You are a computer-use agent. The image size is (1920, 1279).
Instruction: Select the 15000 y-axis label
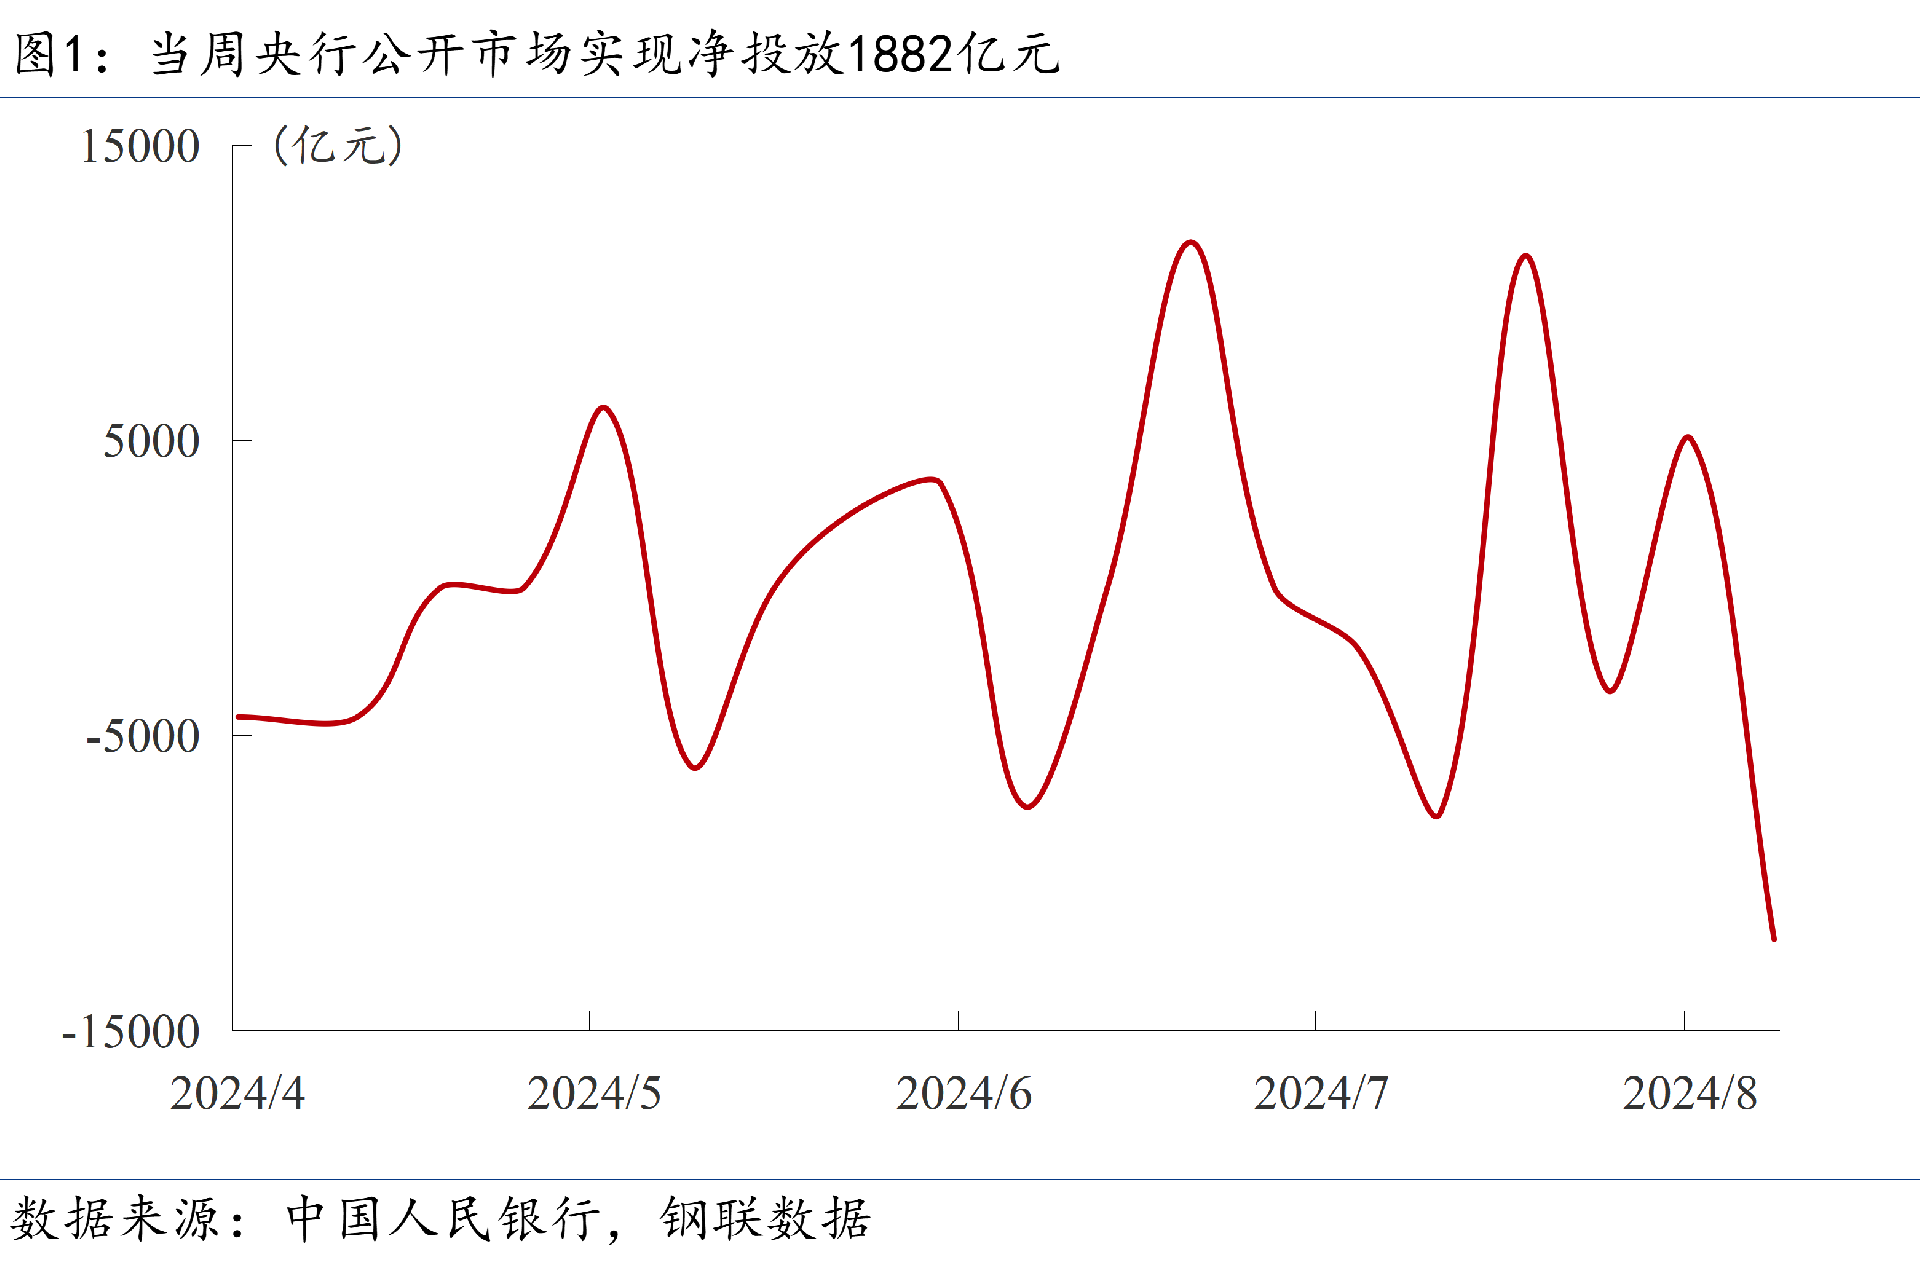coord(140,147)
